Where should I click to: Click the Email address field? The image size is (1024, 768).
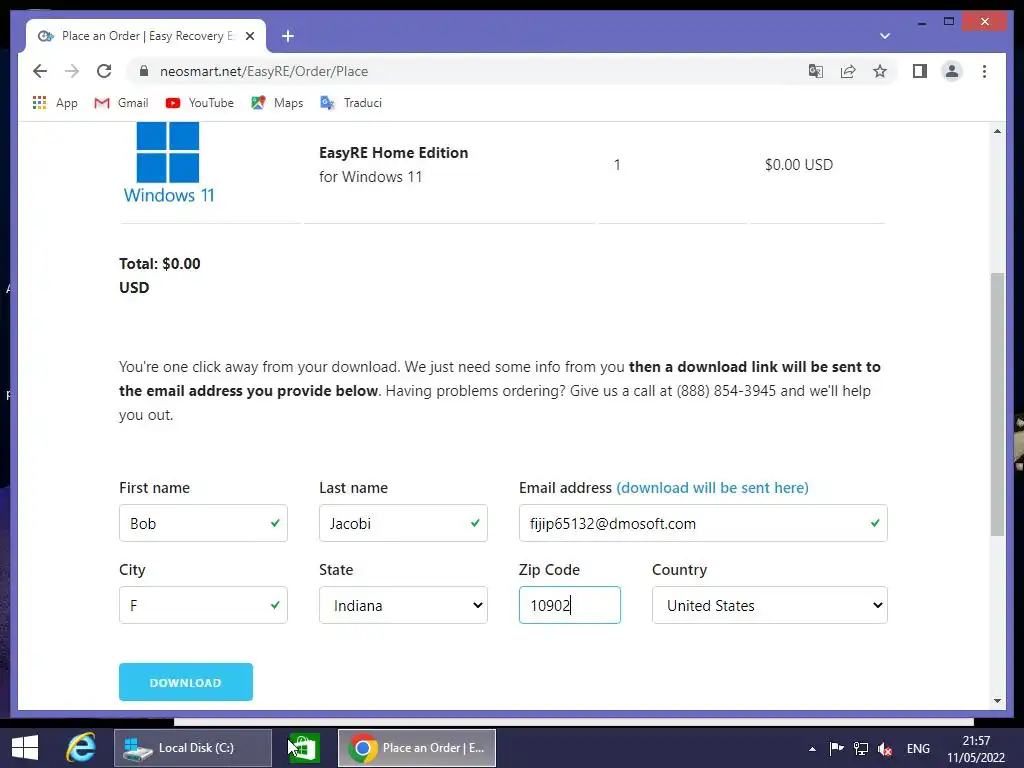(703, 523)
